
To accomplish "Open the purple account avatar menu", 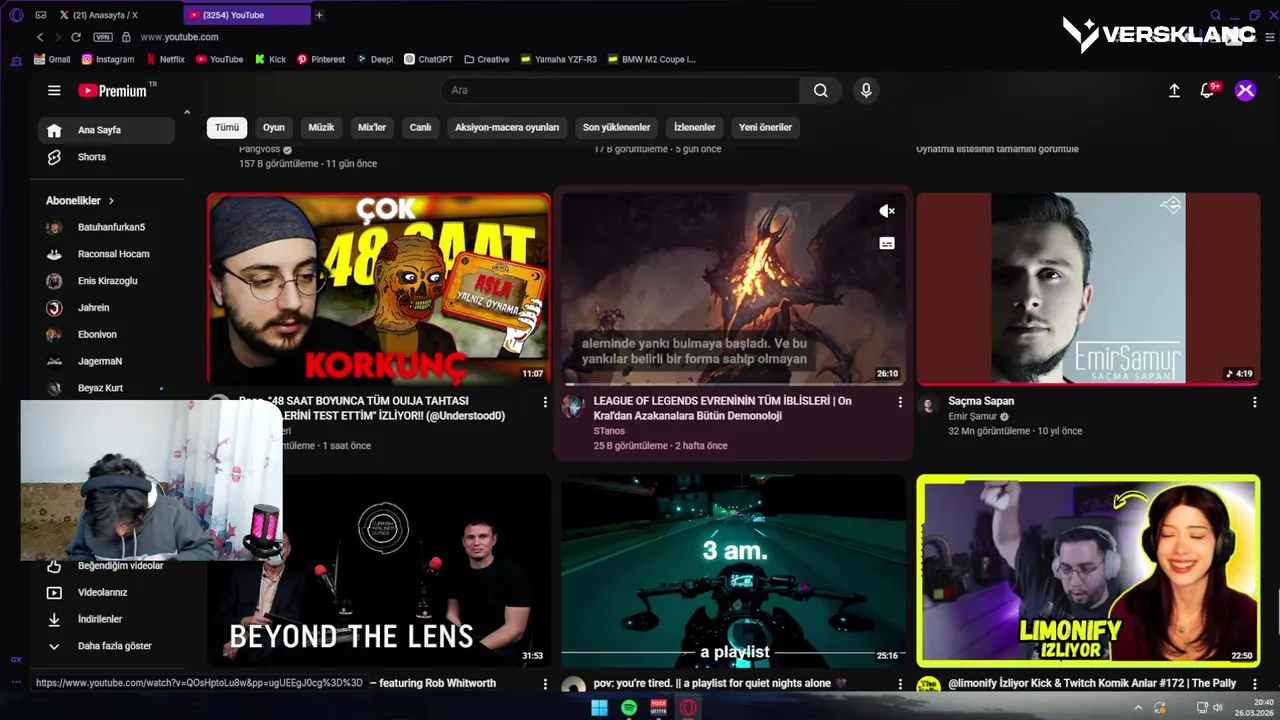I will [1245, 90].
